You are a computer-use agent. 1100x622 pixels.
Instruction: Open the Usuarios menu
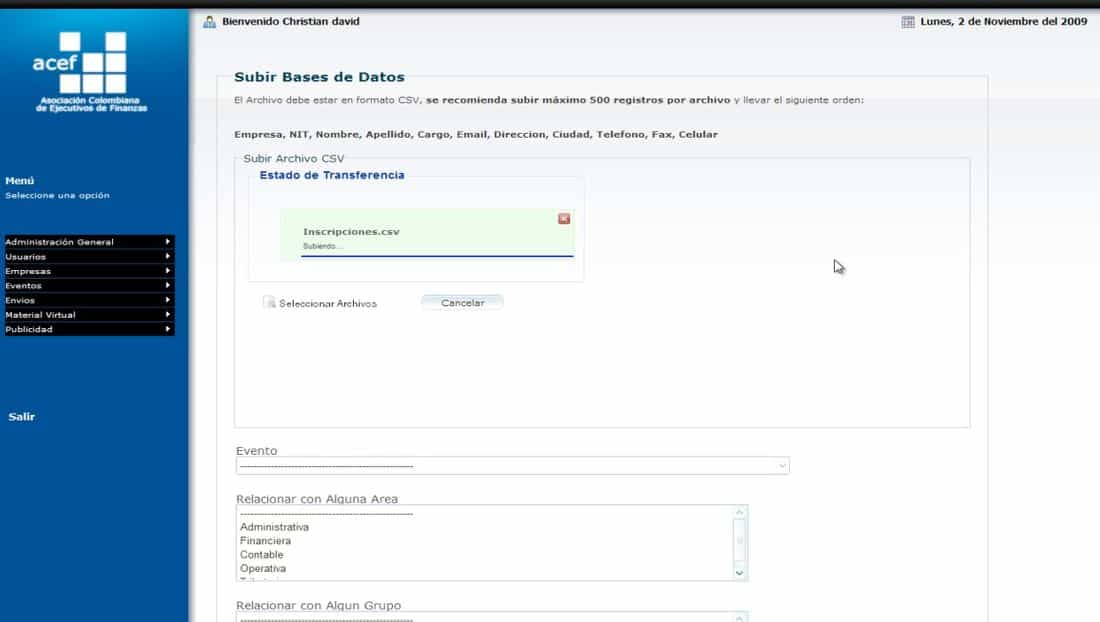point(89,257)
